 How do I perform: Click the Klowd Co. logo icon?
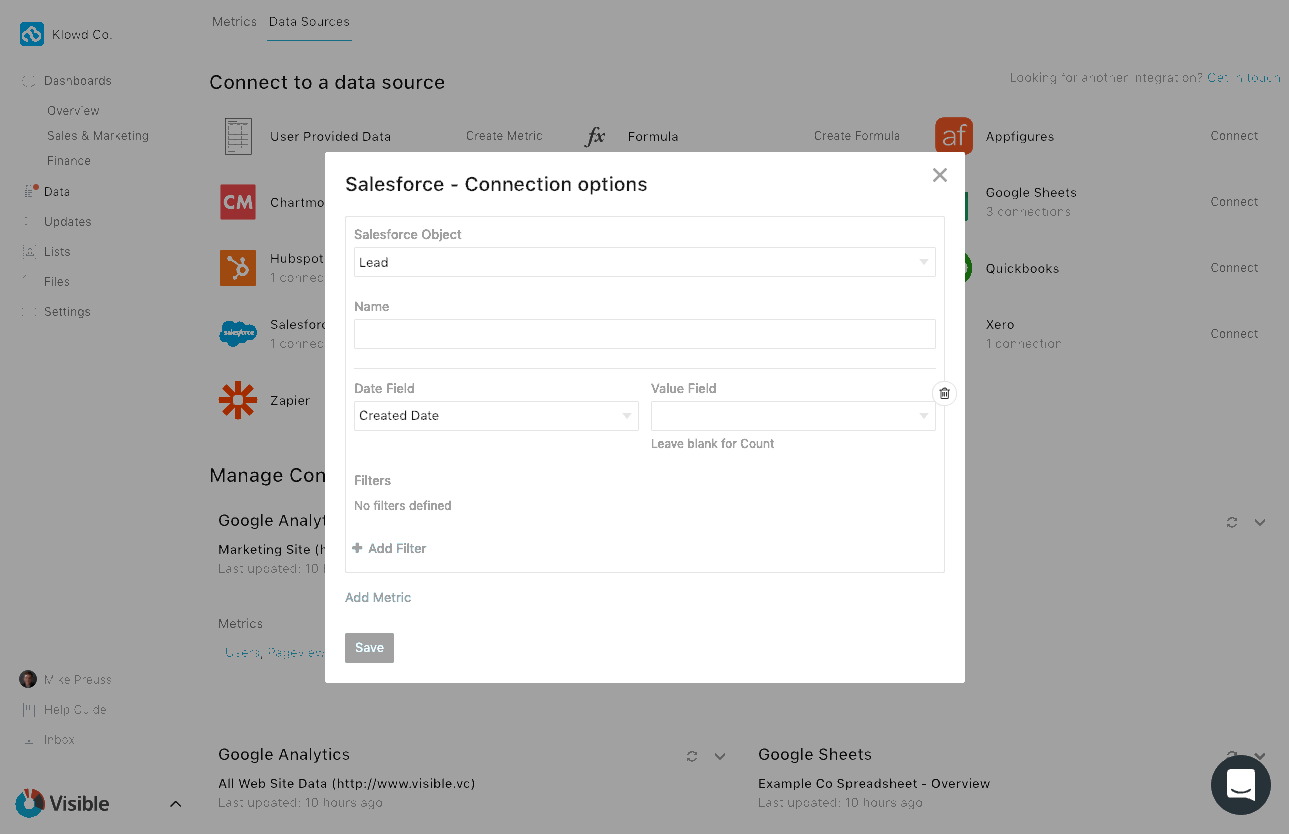coord(32,34)
